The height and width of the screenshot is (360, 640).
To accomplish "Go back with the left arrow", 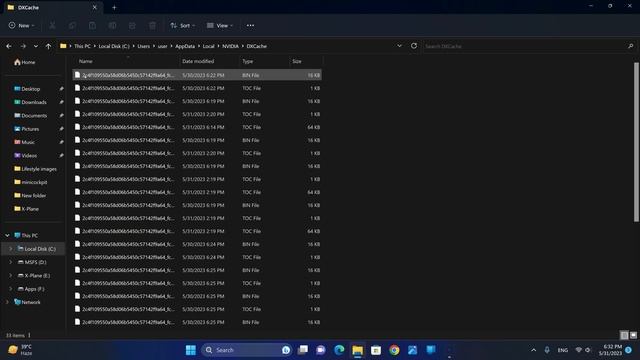I will 9,46.
